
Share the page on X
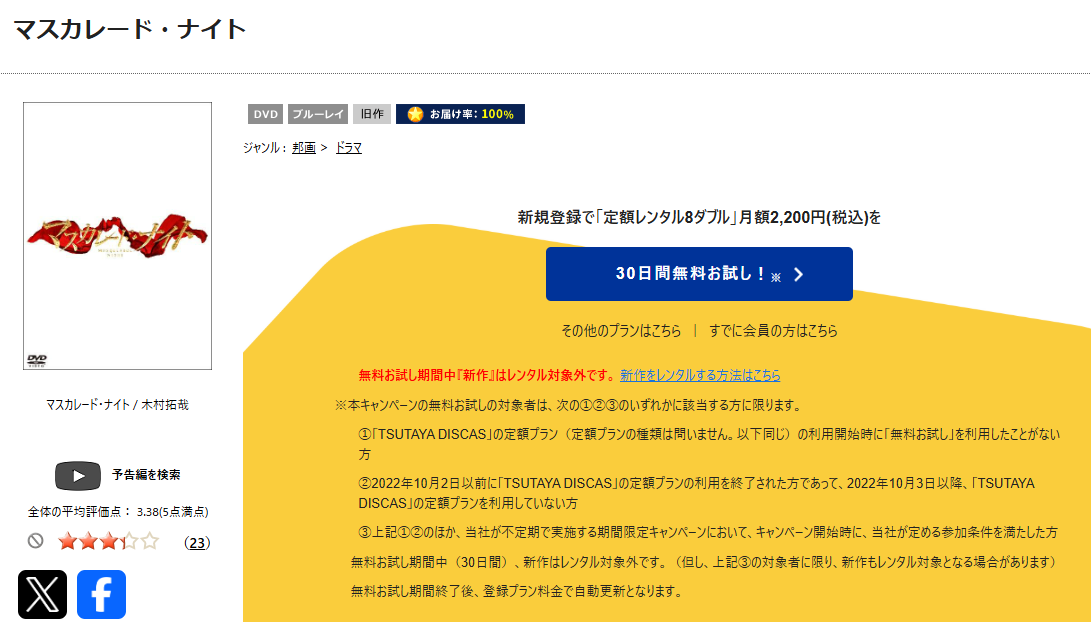coord(41,594)
